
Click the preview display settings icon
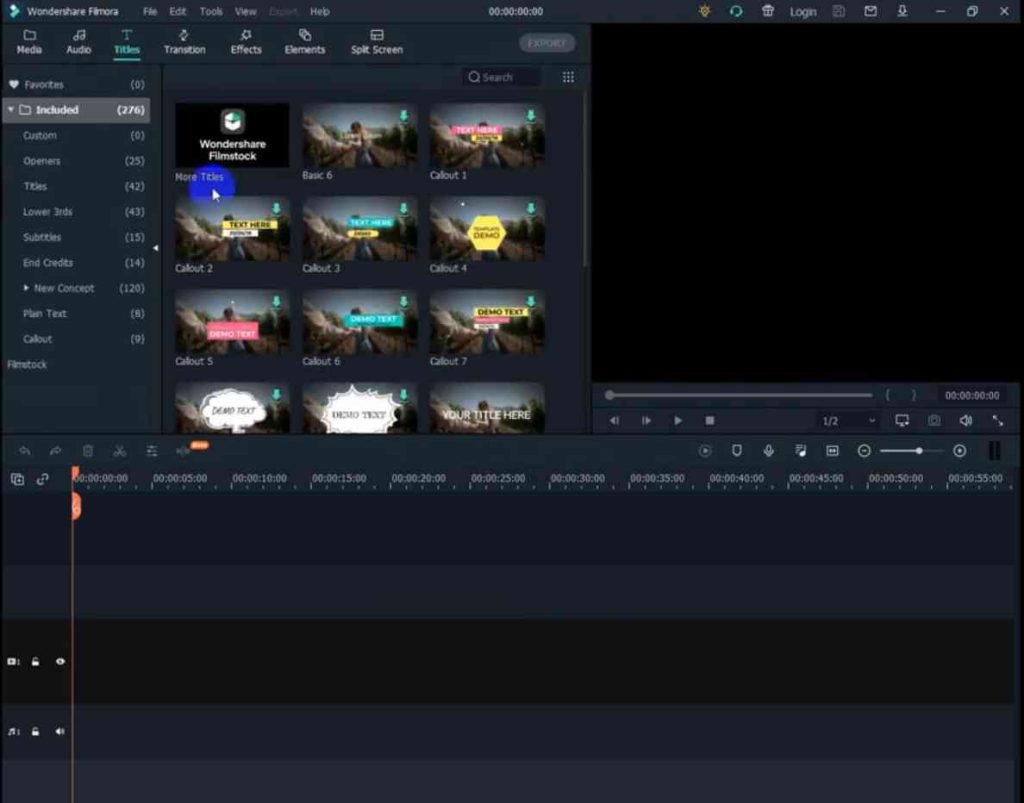point(902,420)
